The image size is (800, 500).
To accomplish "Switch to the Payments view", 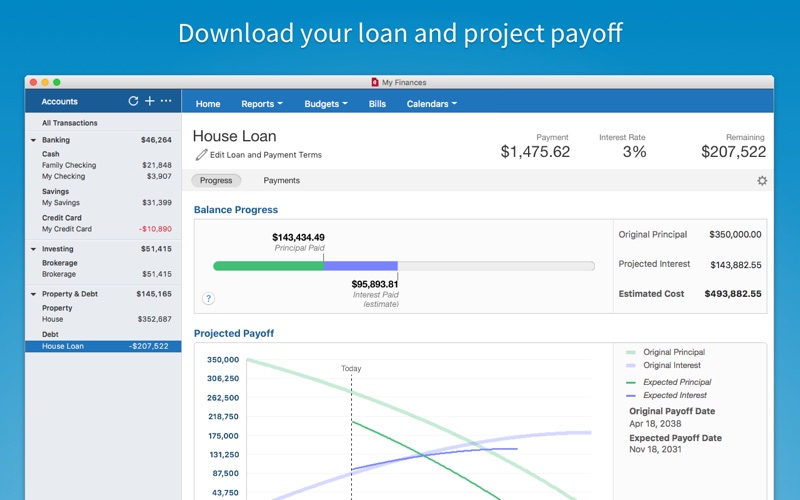I will (x=282, y=181).
